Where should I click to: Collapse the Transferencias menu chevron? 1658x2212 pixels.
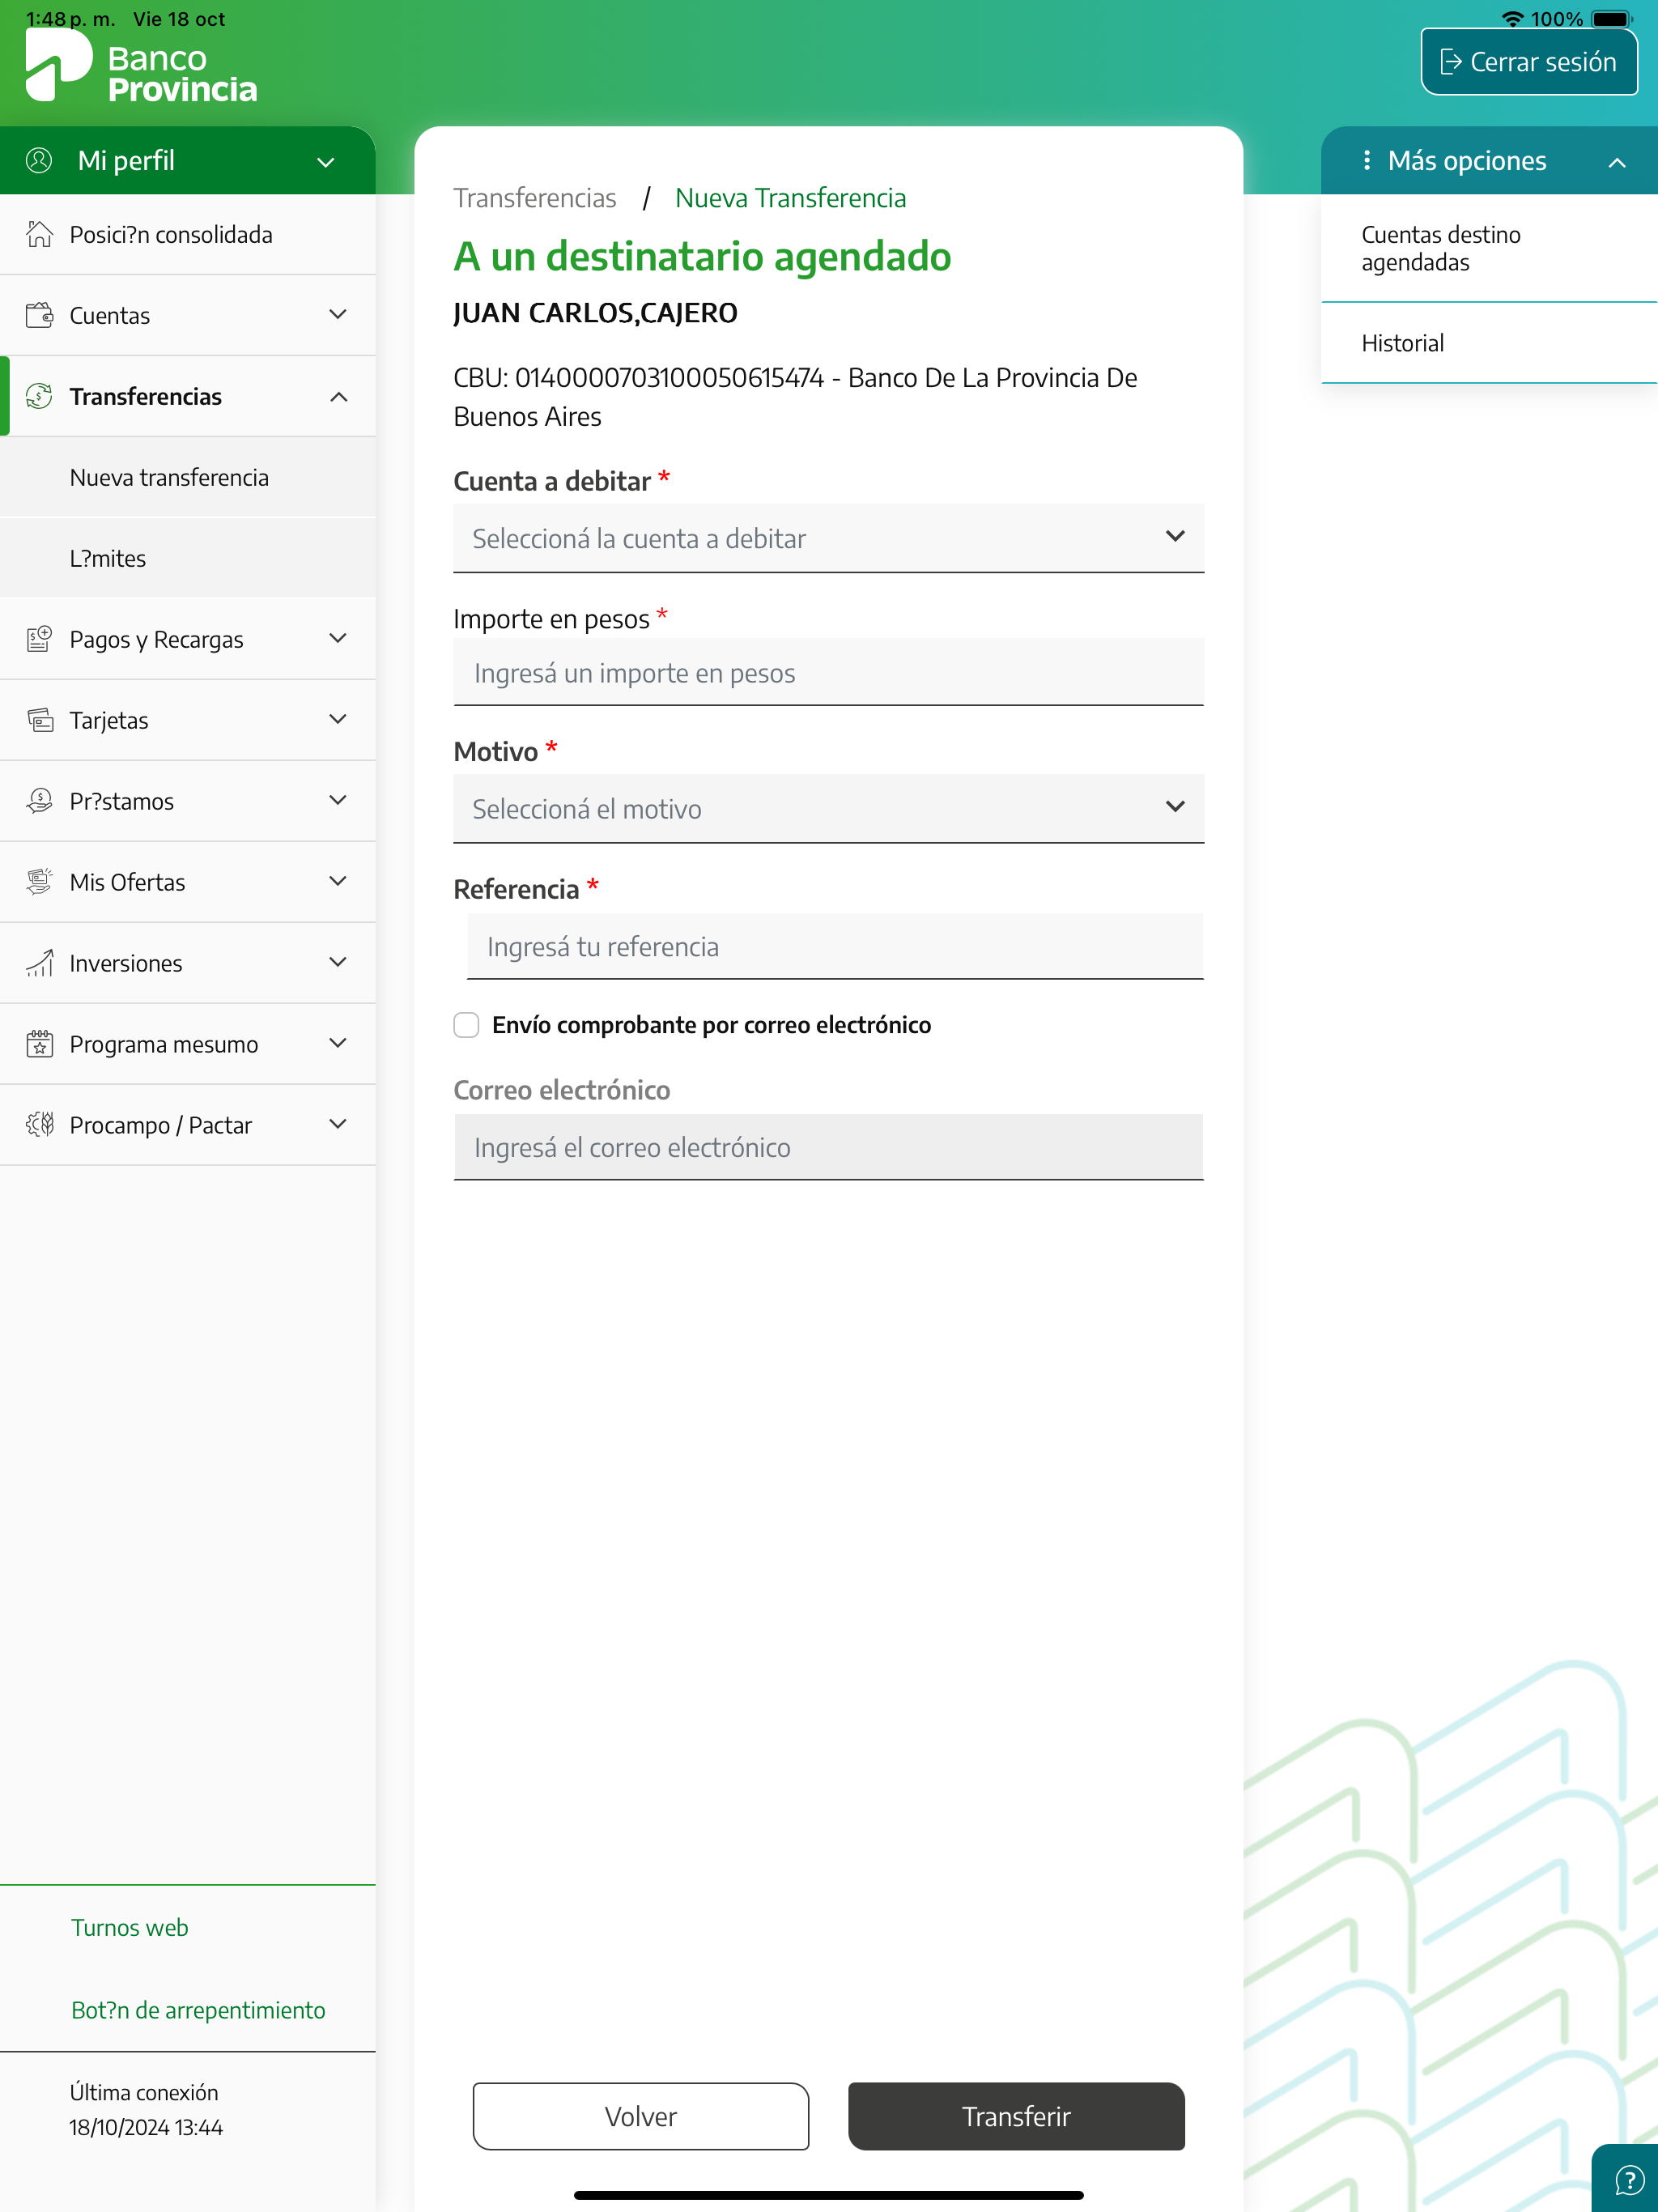pyautogui.click(x=339, y=397)
